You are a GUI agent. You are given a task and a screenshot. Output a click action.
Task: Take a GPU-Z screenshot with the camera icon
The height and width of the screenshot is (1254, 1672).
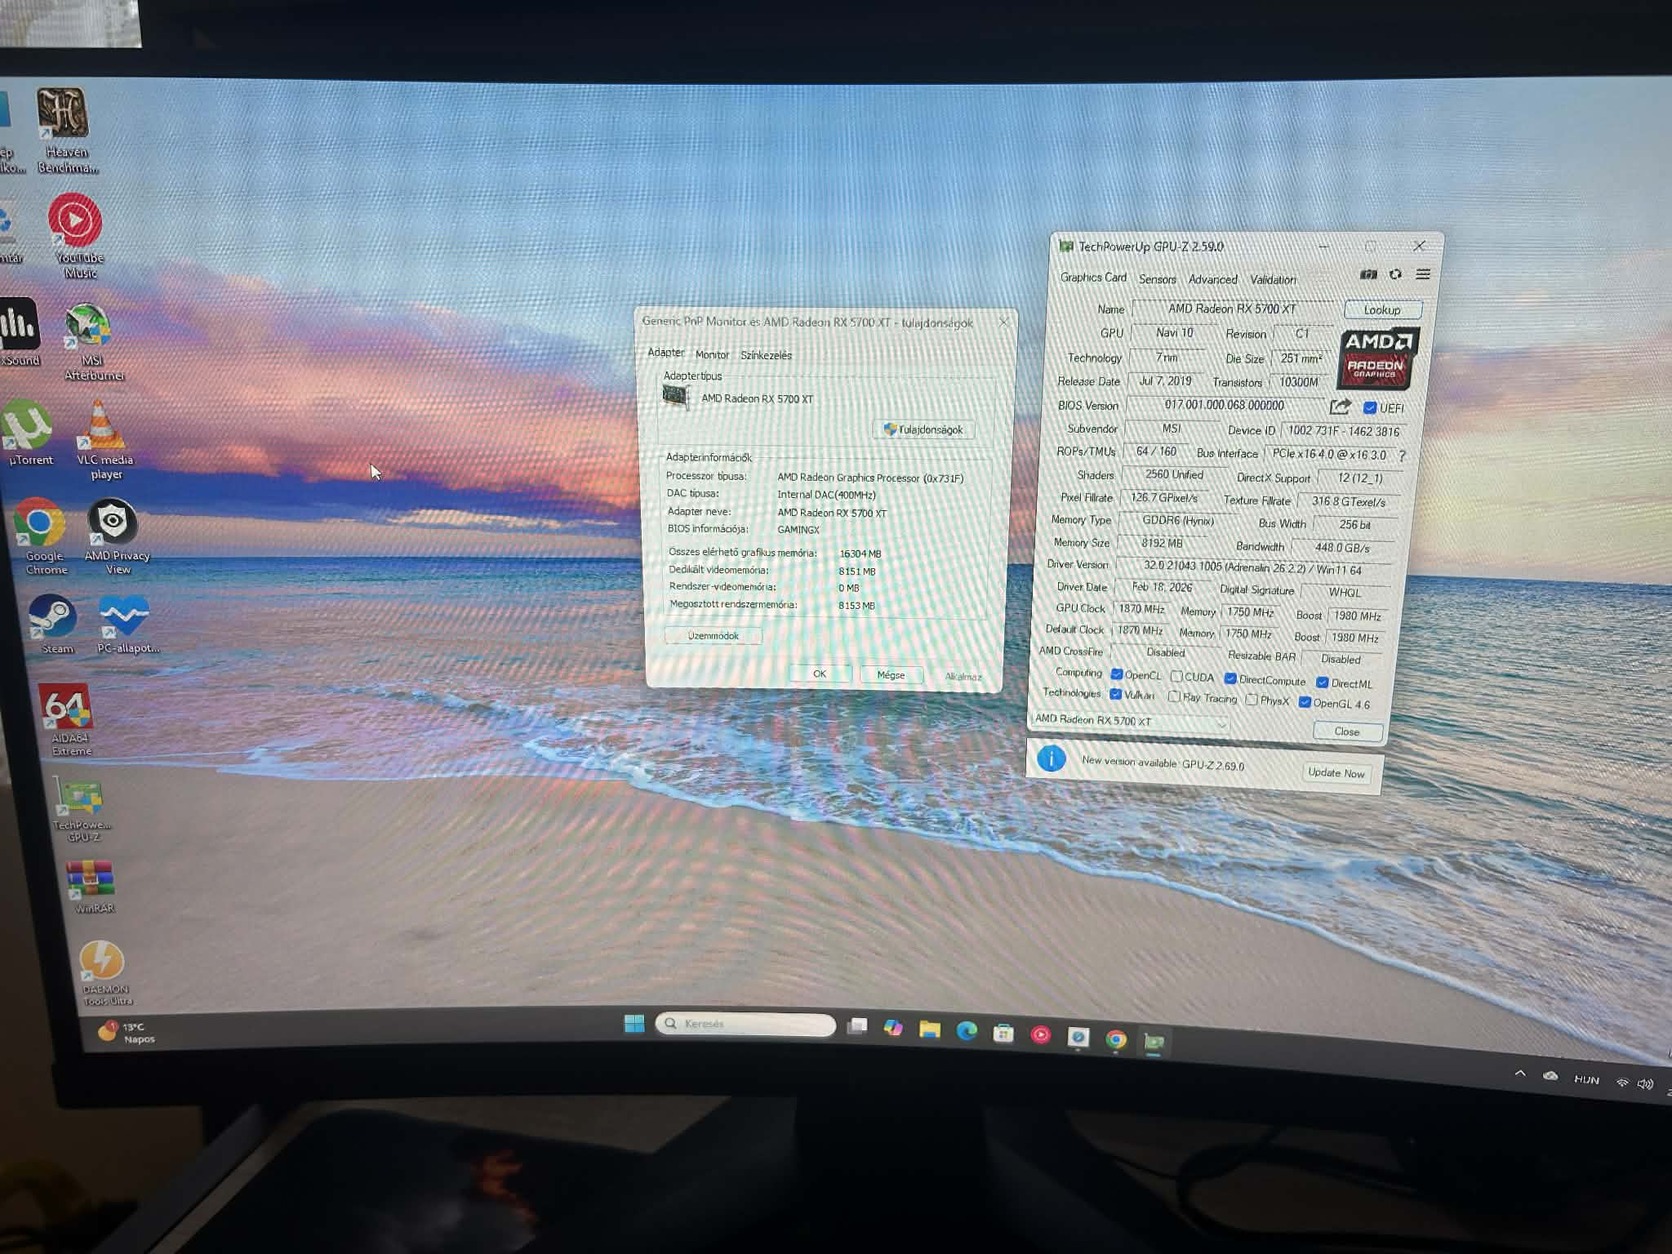coord(1368,274)
